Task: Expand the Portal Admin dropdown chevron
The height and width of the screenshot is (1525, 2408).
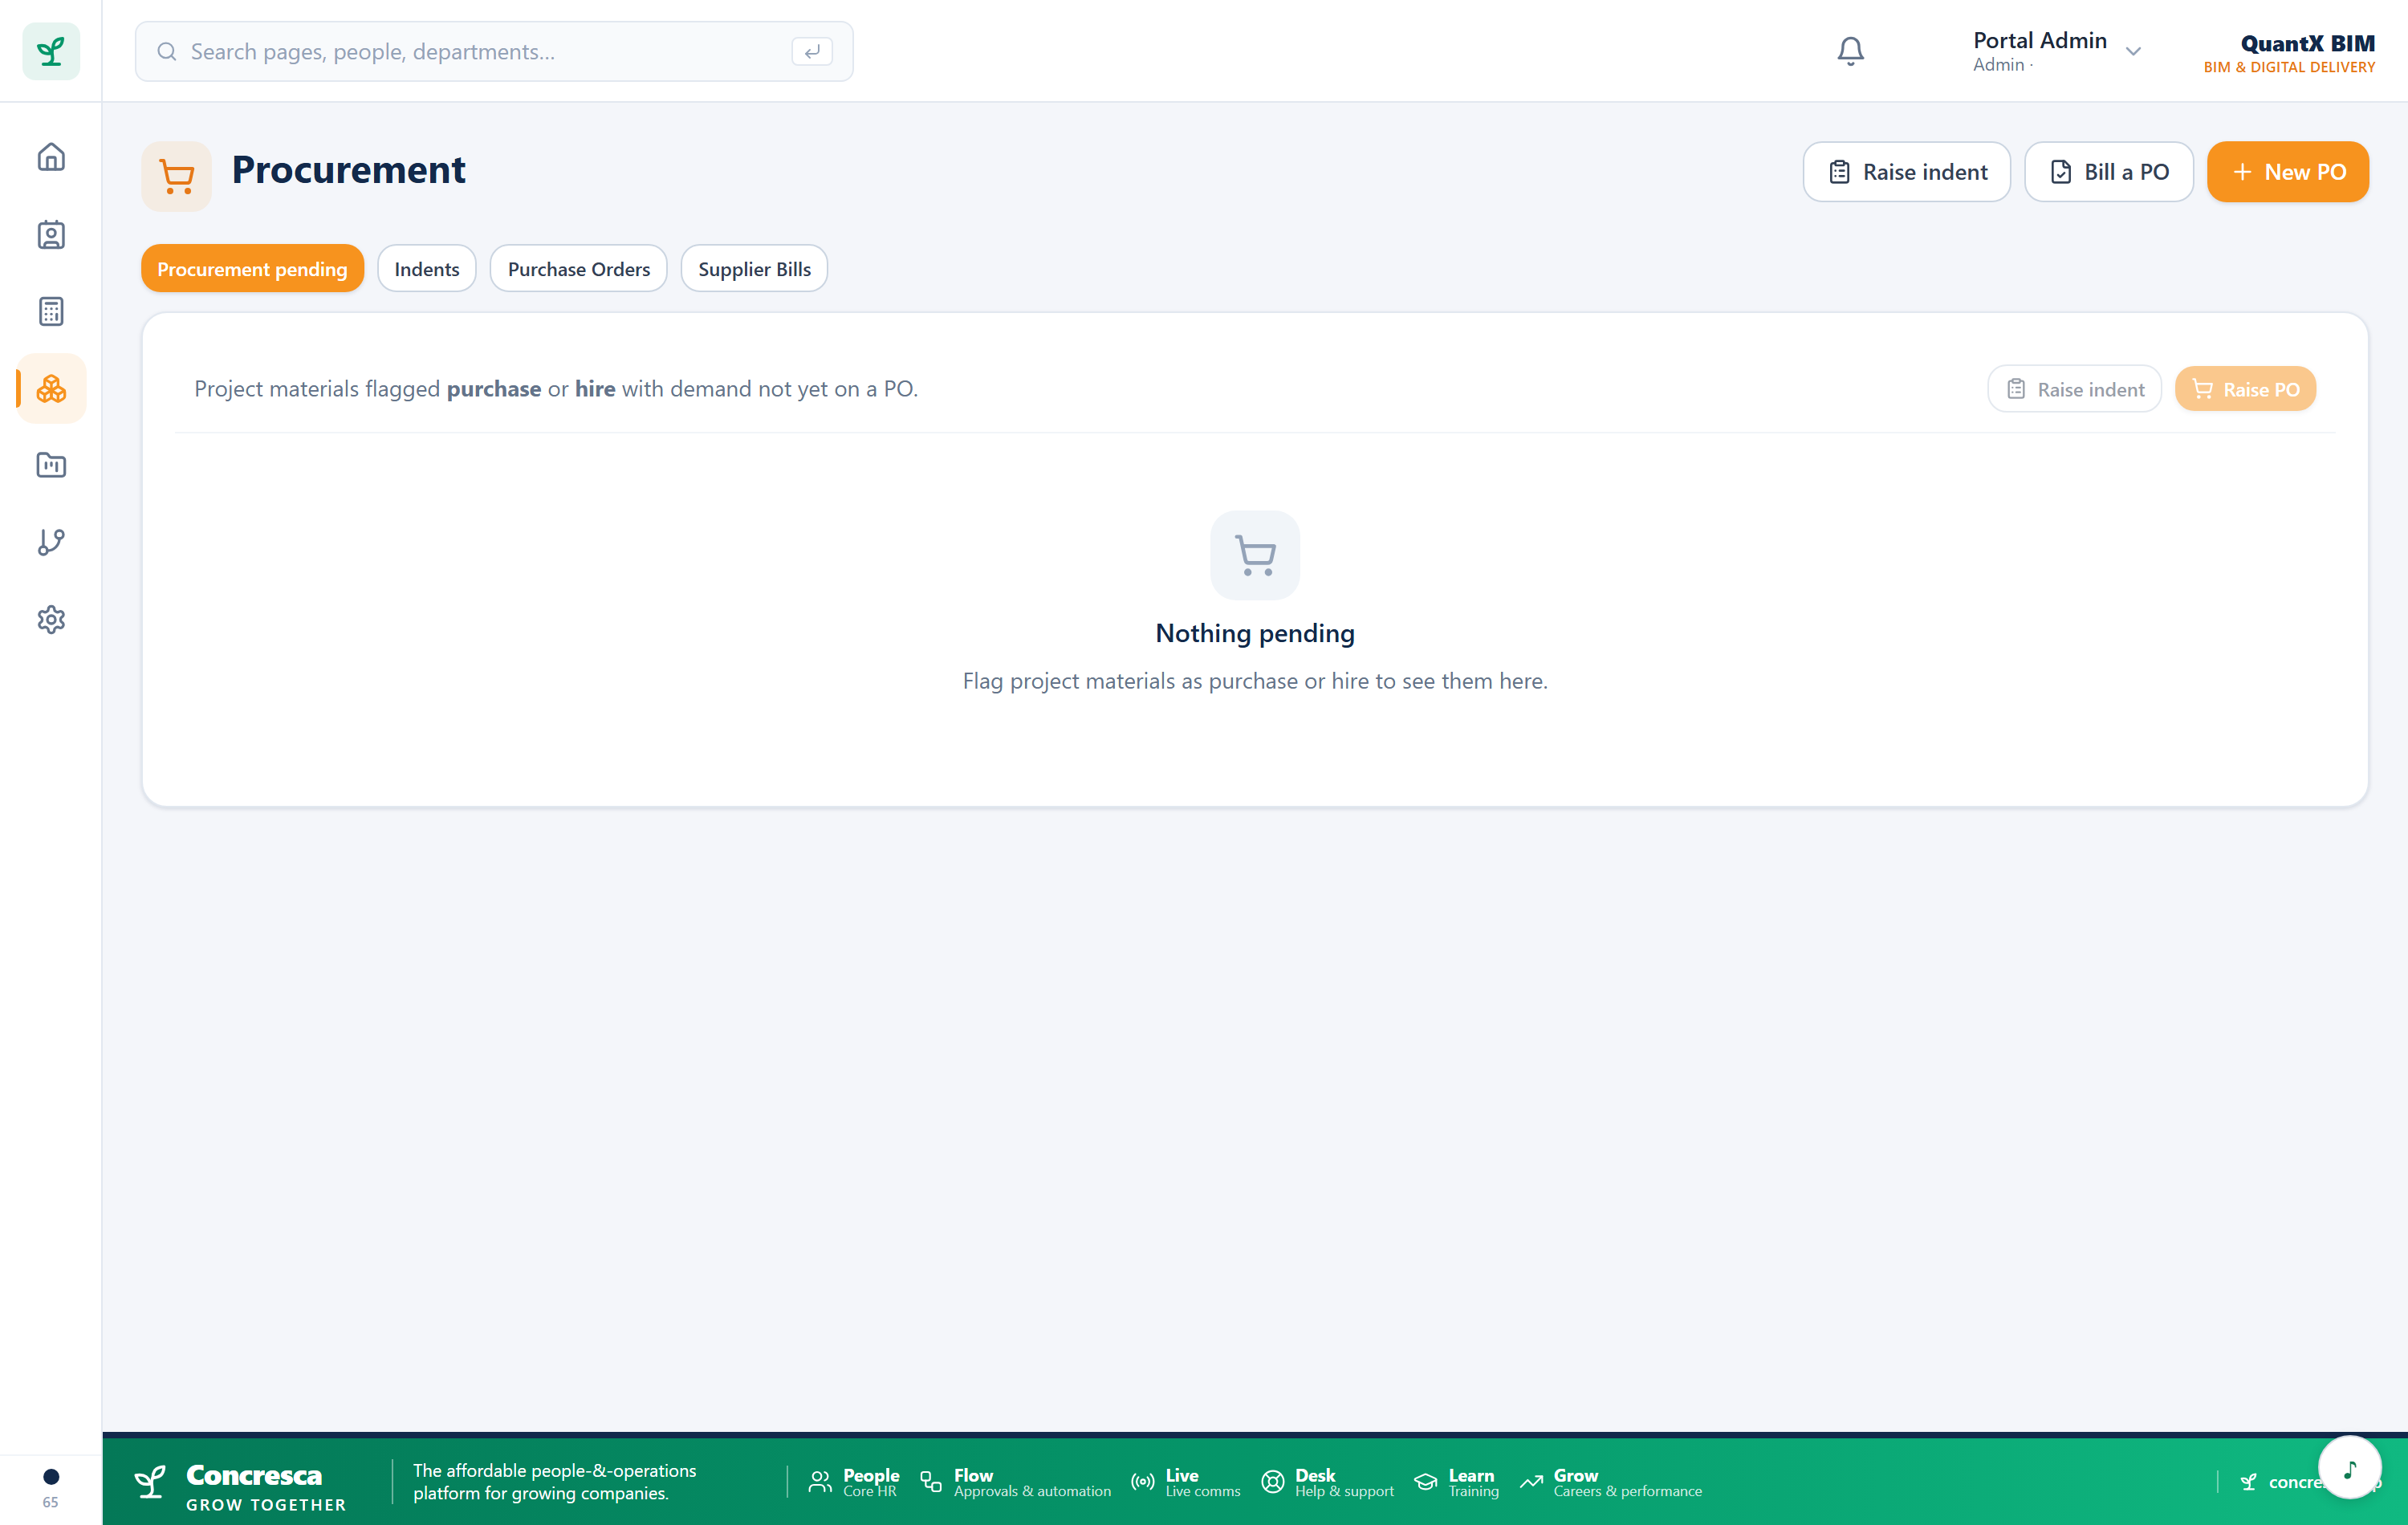Action: [2133, 51]
